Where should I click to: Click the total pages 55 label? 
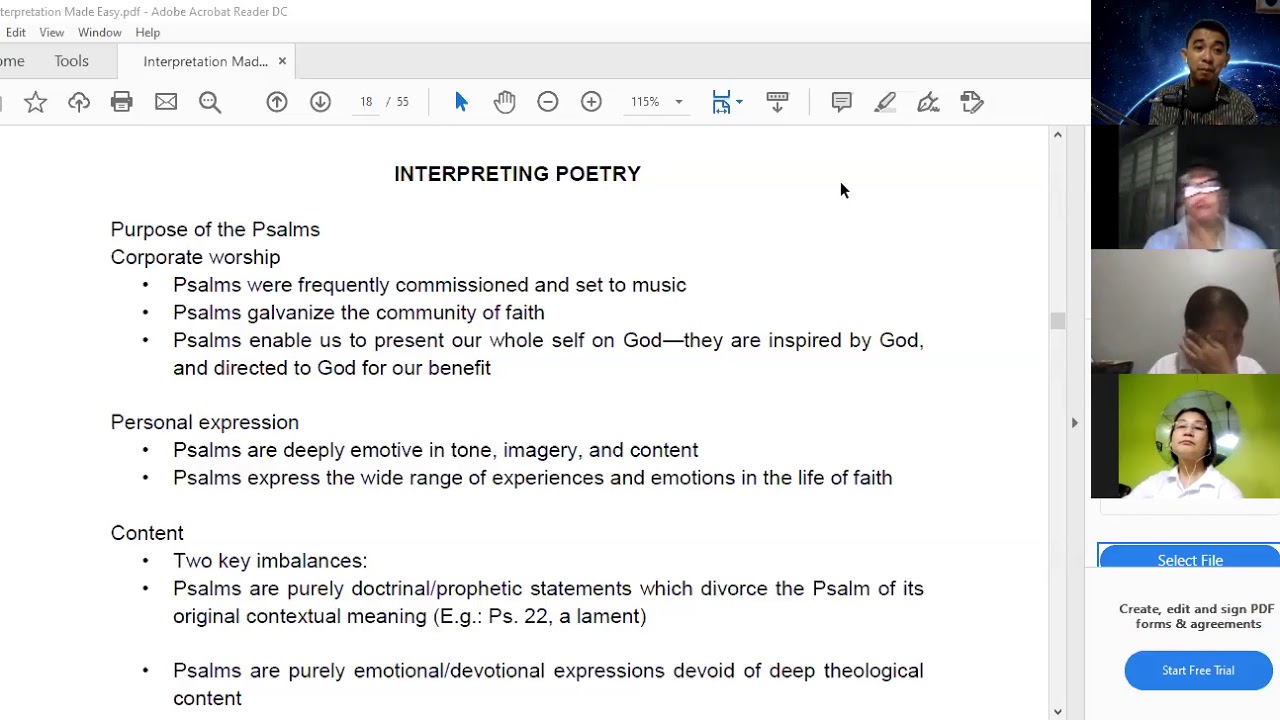[403, 102]
